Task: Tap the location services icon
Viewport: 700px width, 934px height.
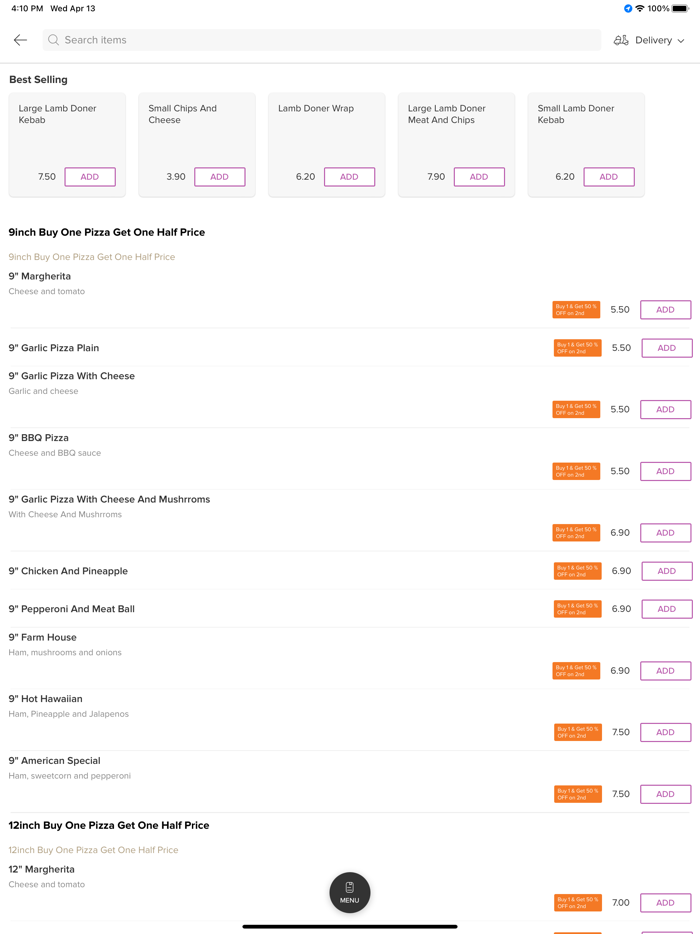Action: point(628,8)
